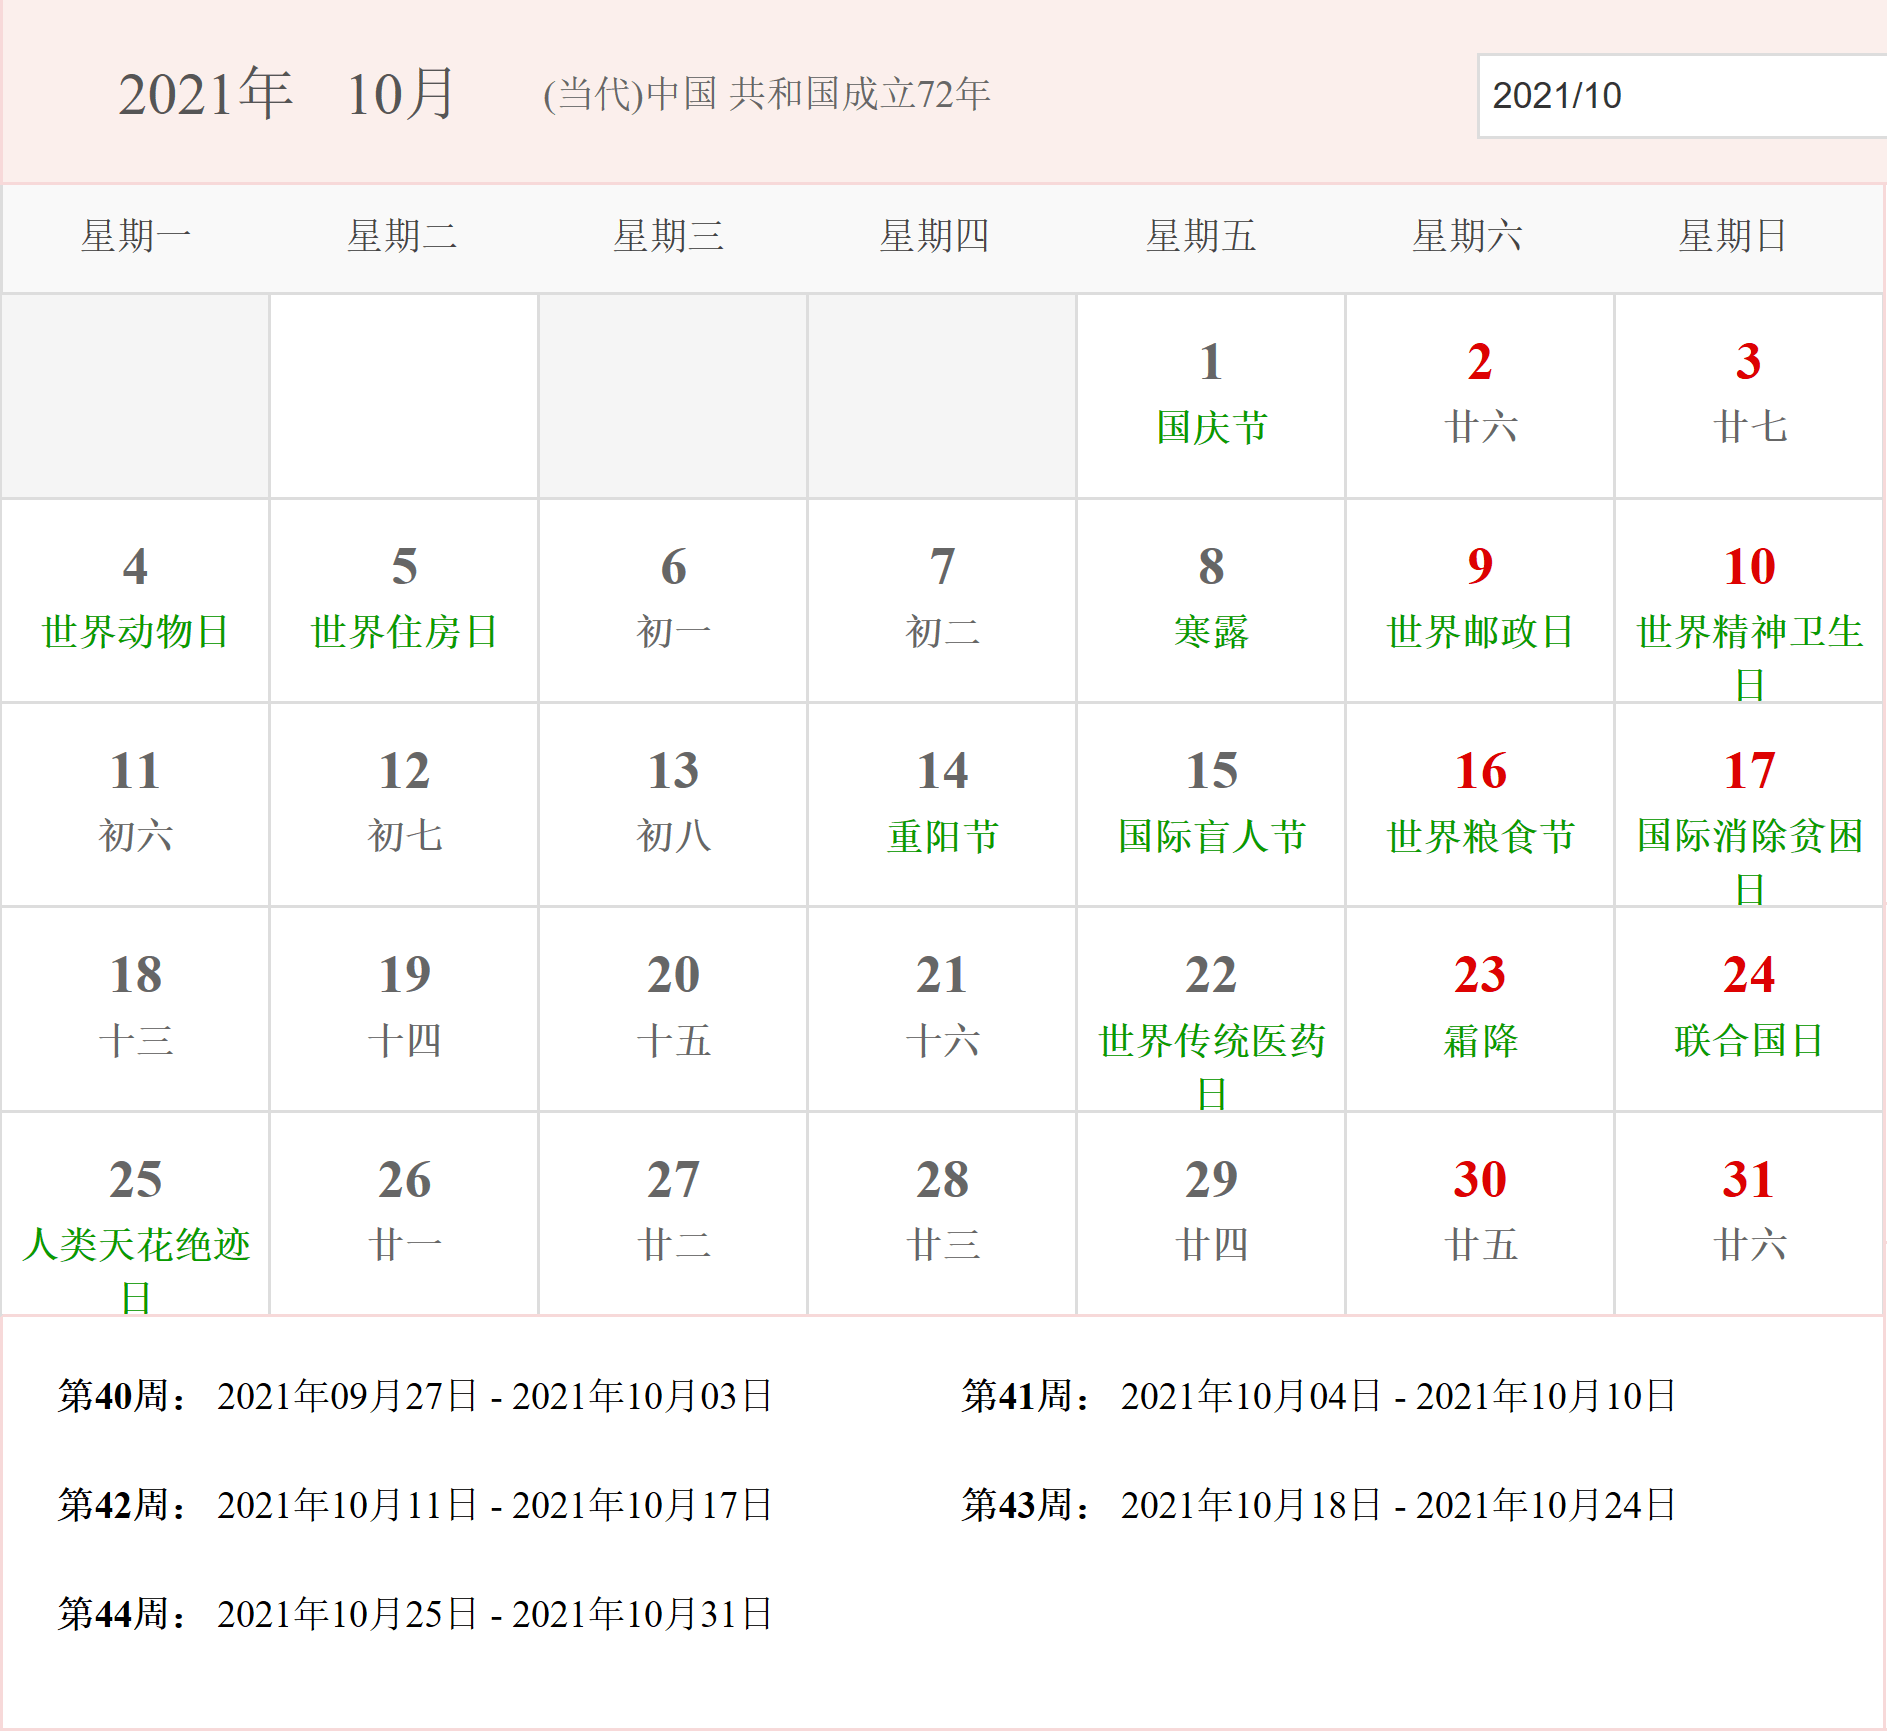The height and width of the screenshot is (1733, 1887).
Task: Select October 12 初七 date cell
Action: click(404, 805)
